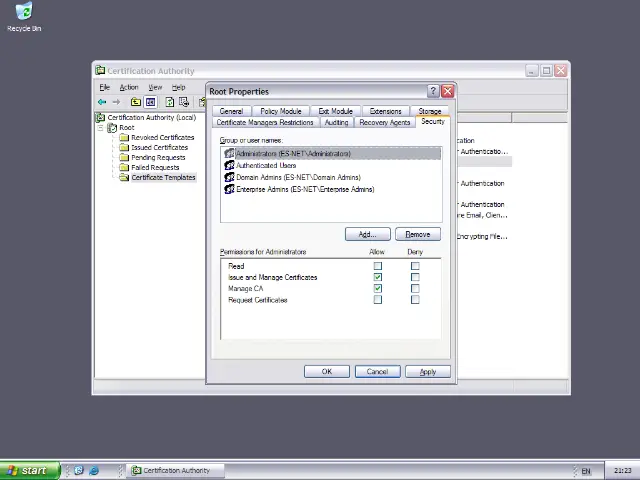The height and width of the screenshot is (480, 640).
Task: Click the first quick launch icon beside Start
Action: tap(79, 470)
